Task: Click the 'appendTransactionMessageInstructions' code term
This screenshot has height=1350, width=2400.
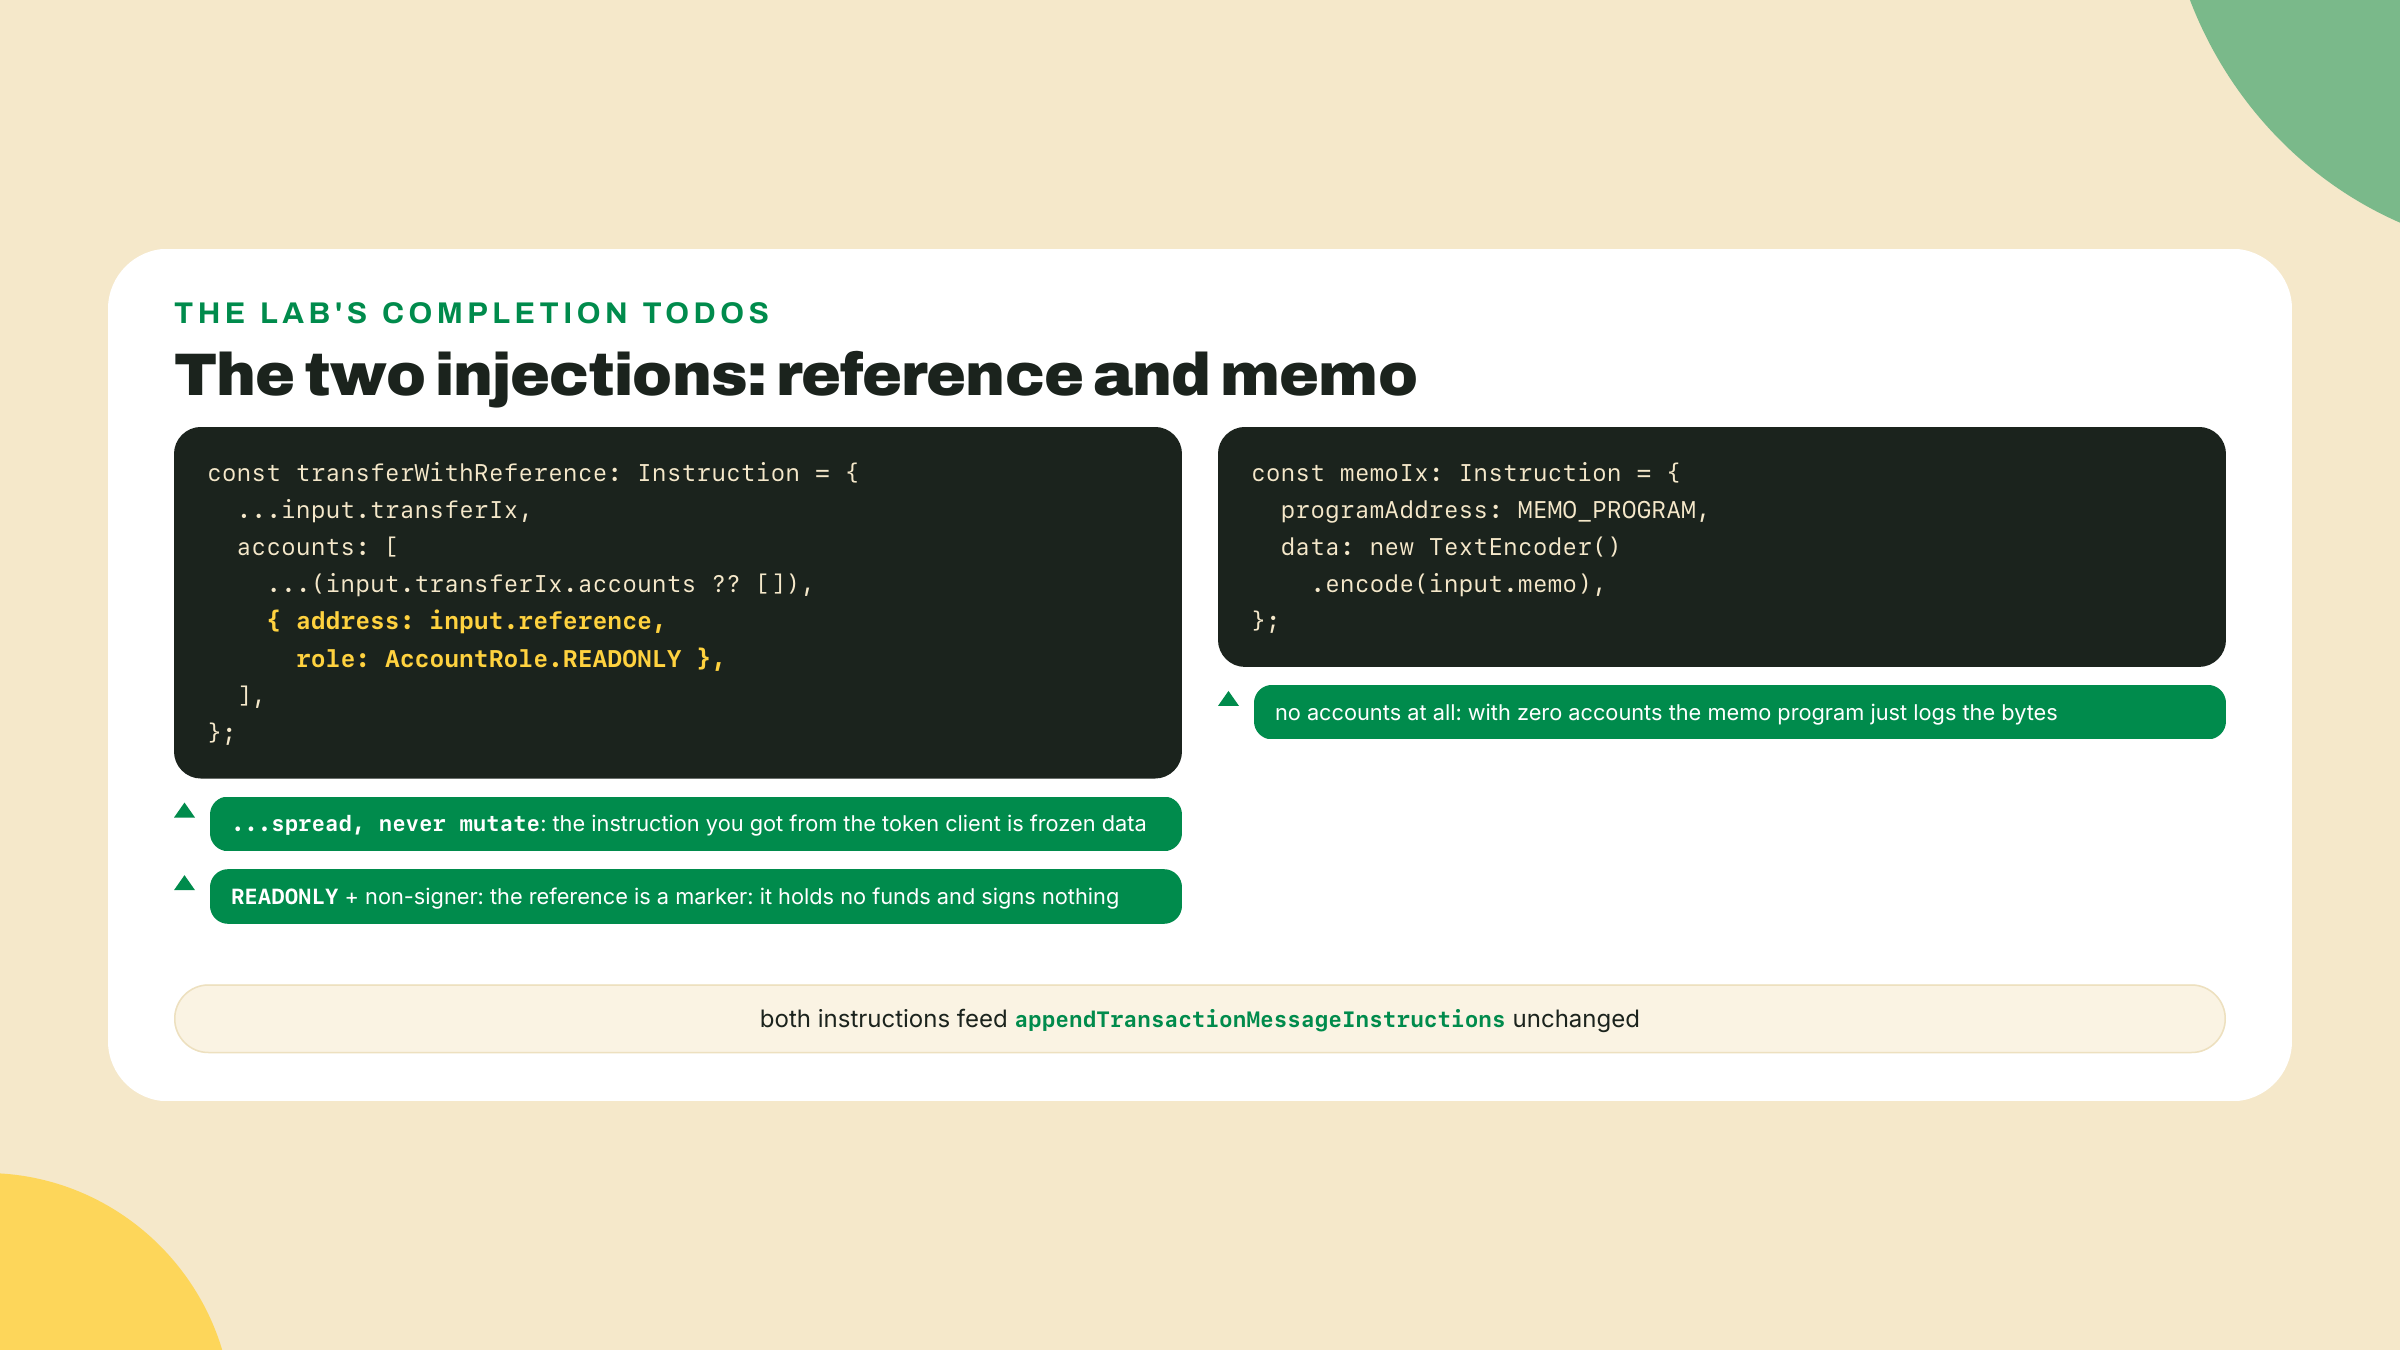Action: (1260, 1019)
